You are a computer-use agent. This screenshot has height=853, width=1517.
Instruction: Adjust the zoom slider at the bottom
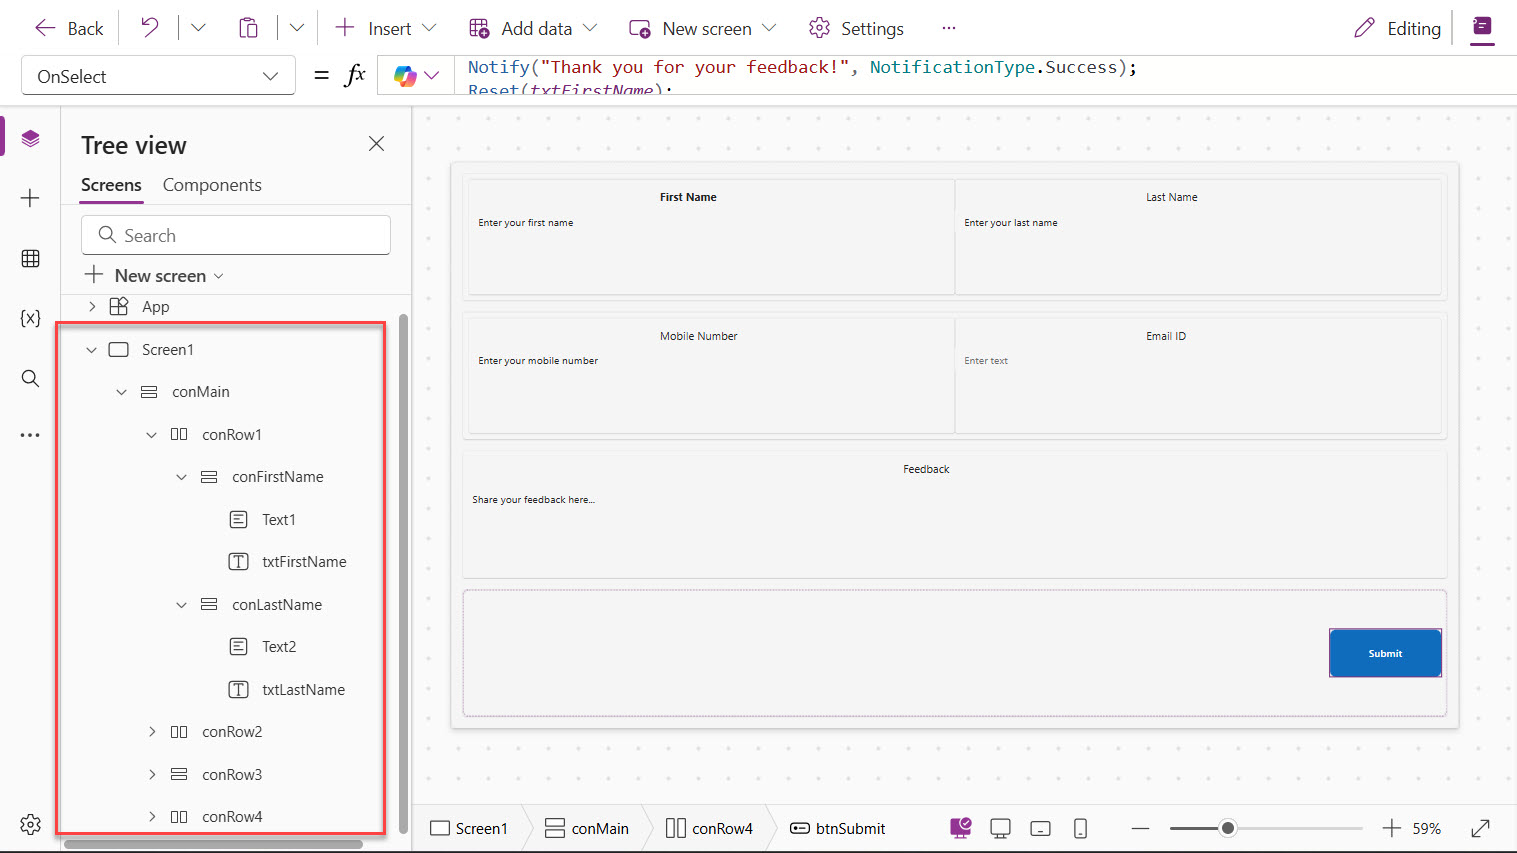1229,828
